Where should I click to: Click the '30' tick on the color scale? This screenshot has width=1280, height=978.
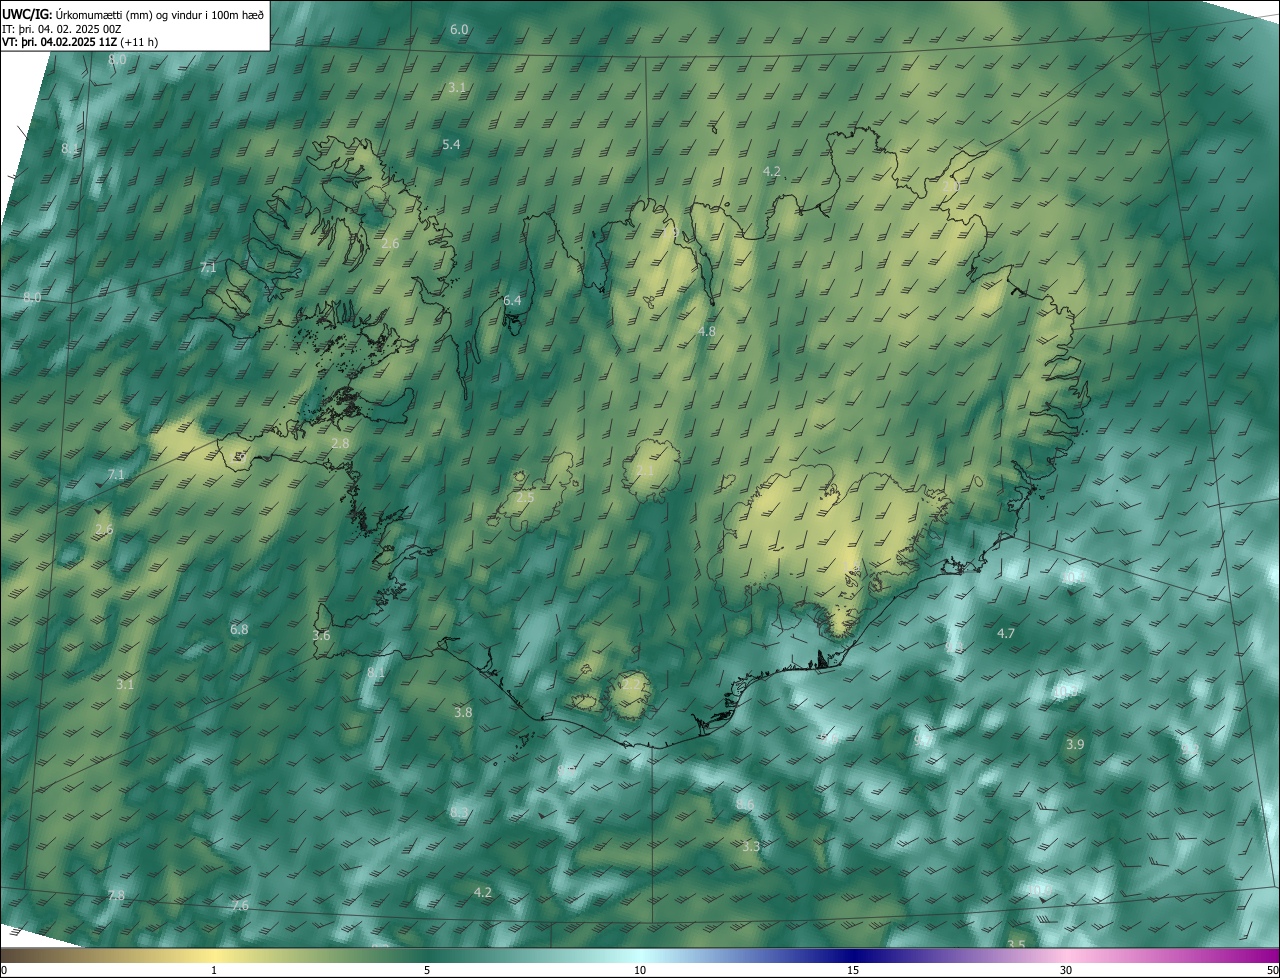(x=1066, y=970)
